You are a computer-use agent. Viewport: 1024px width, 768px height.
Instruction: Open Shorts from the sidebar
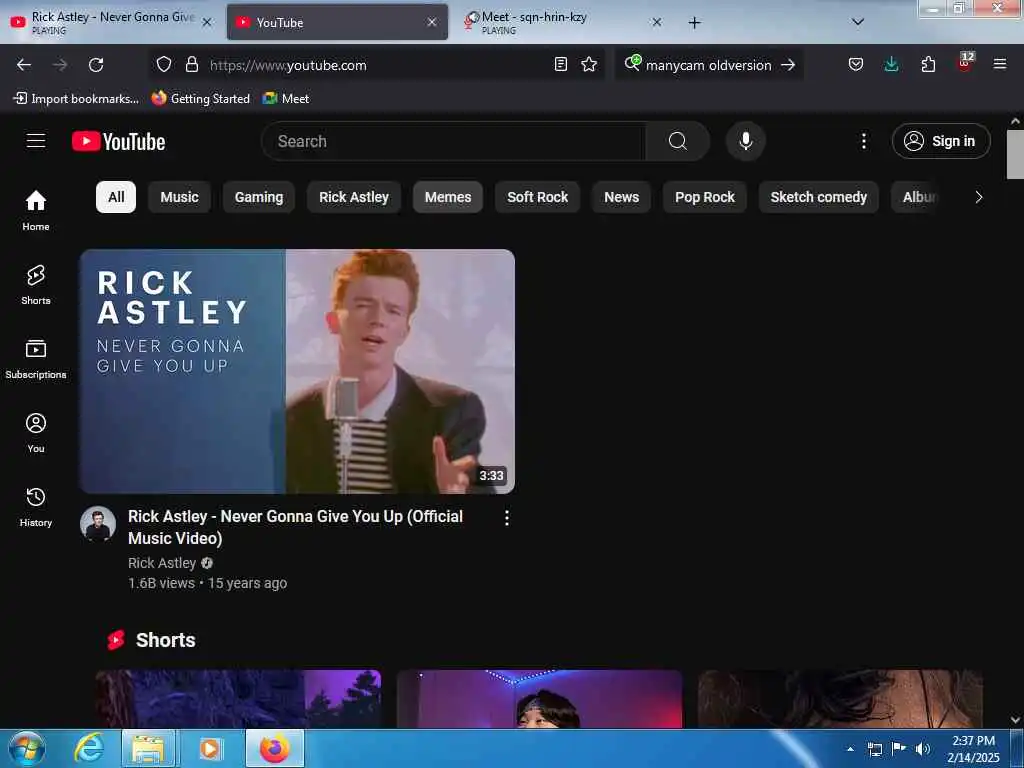coord(36,284)
